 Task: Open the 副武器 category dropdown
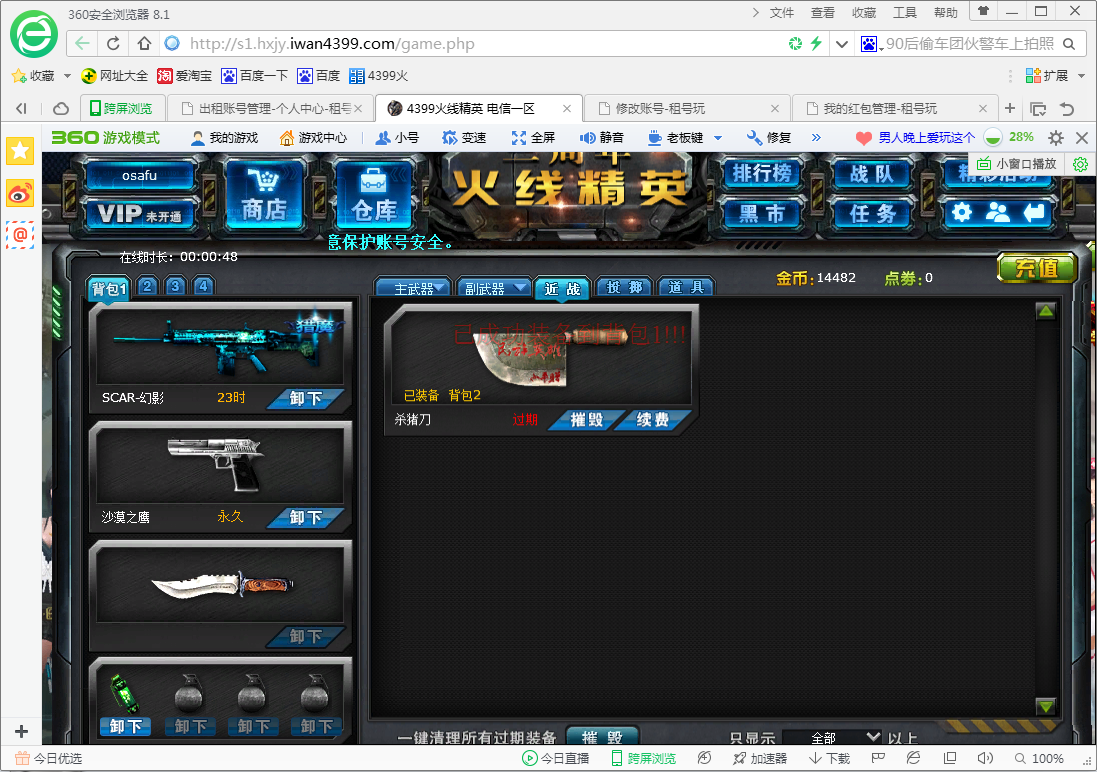tap(494, 288)
